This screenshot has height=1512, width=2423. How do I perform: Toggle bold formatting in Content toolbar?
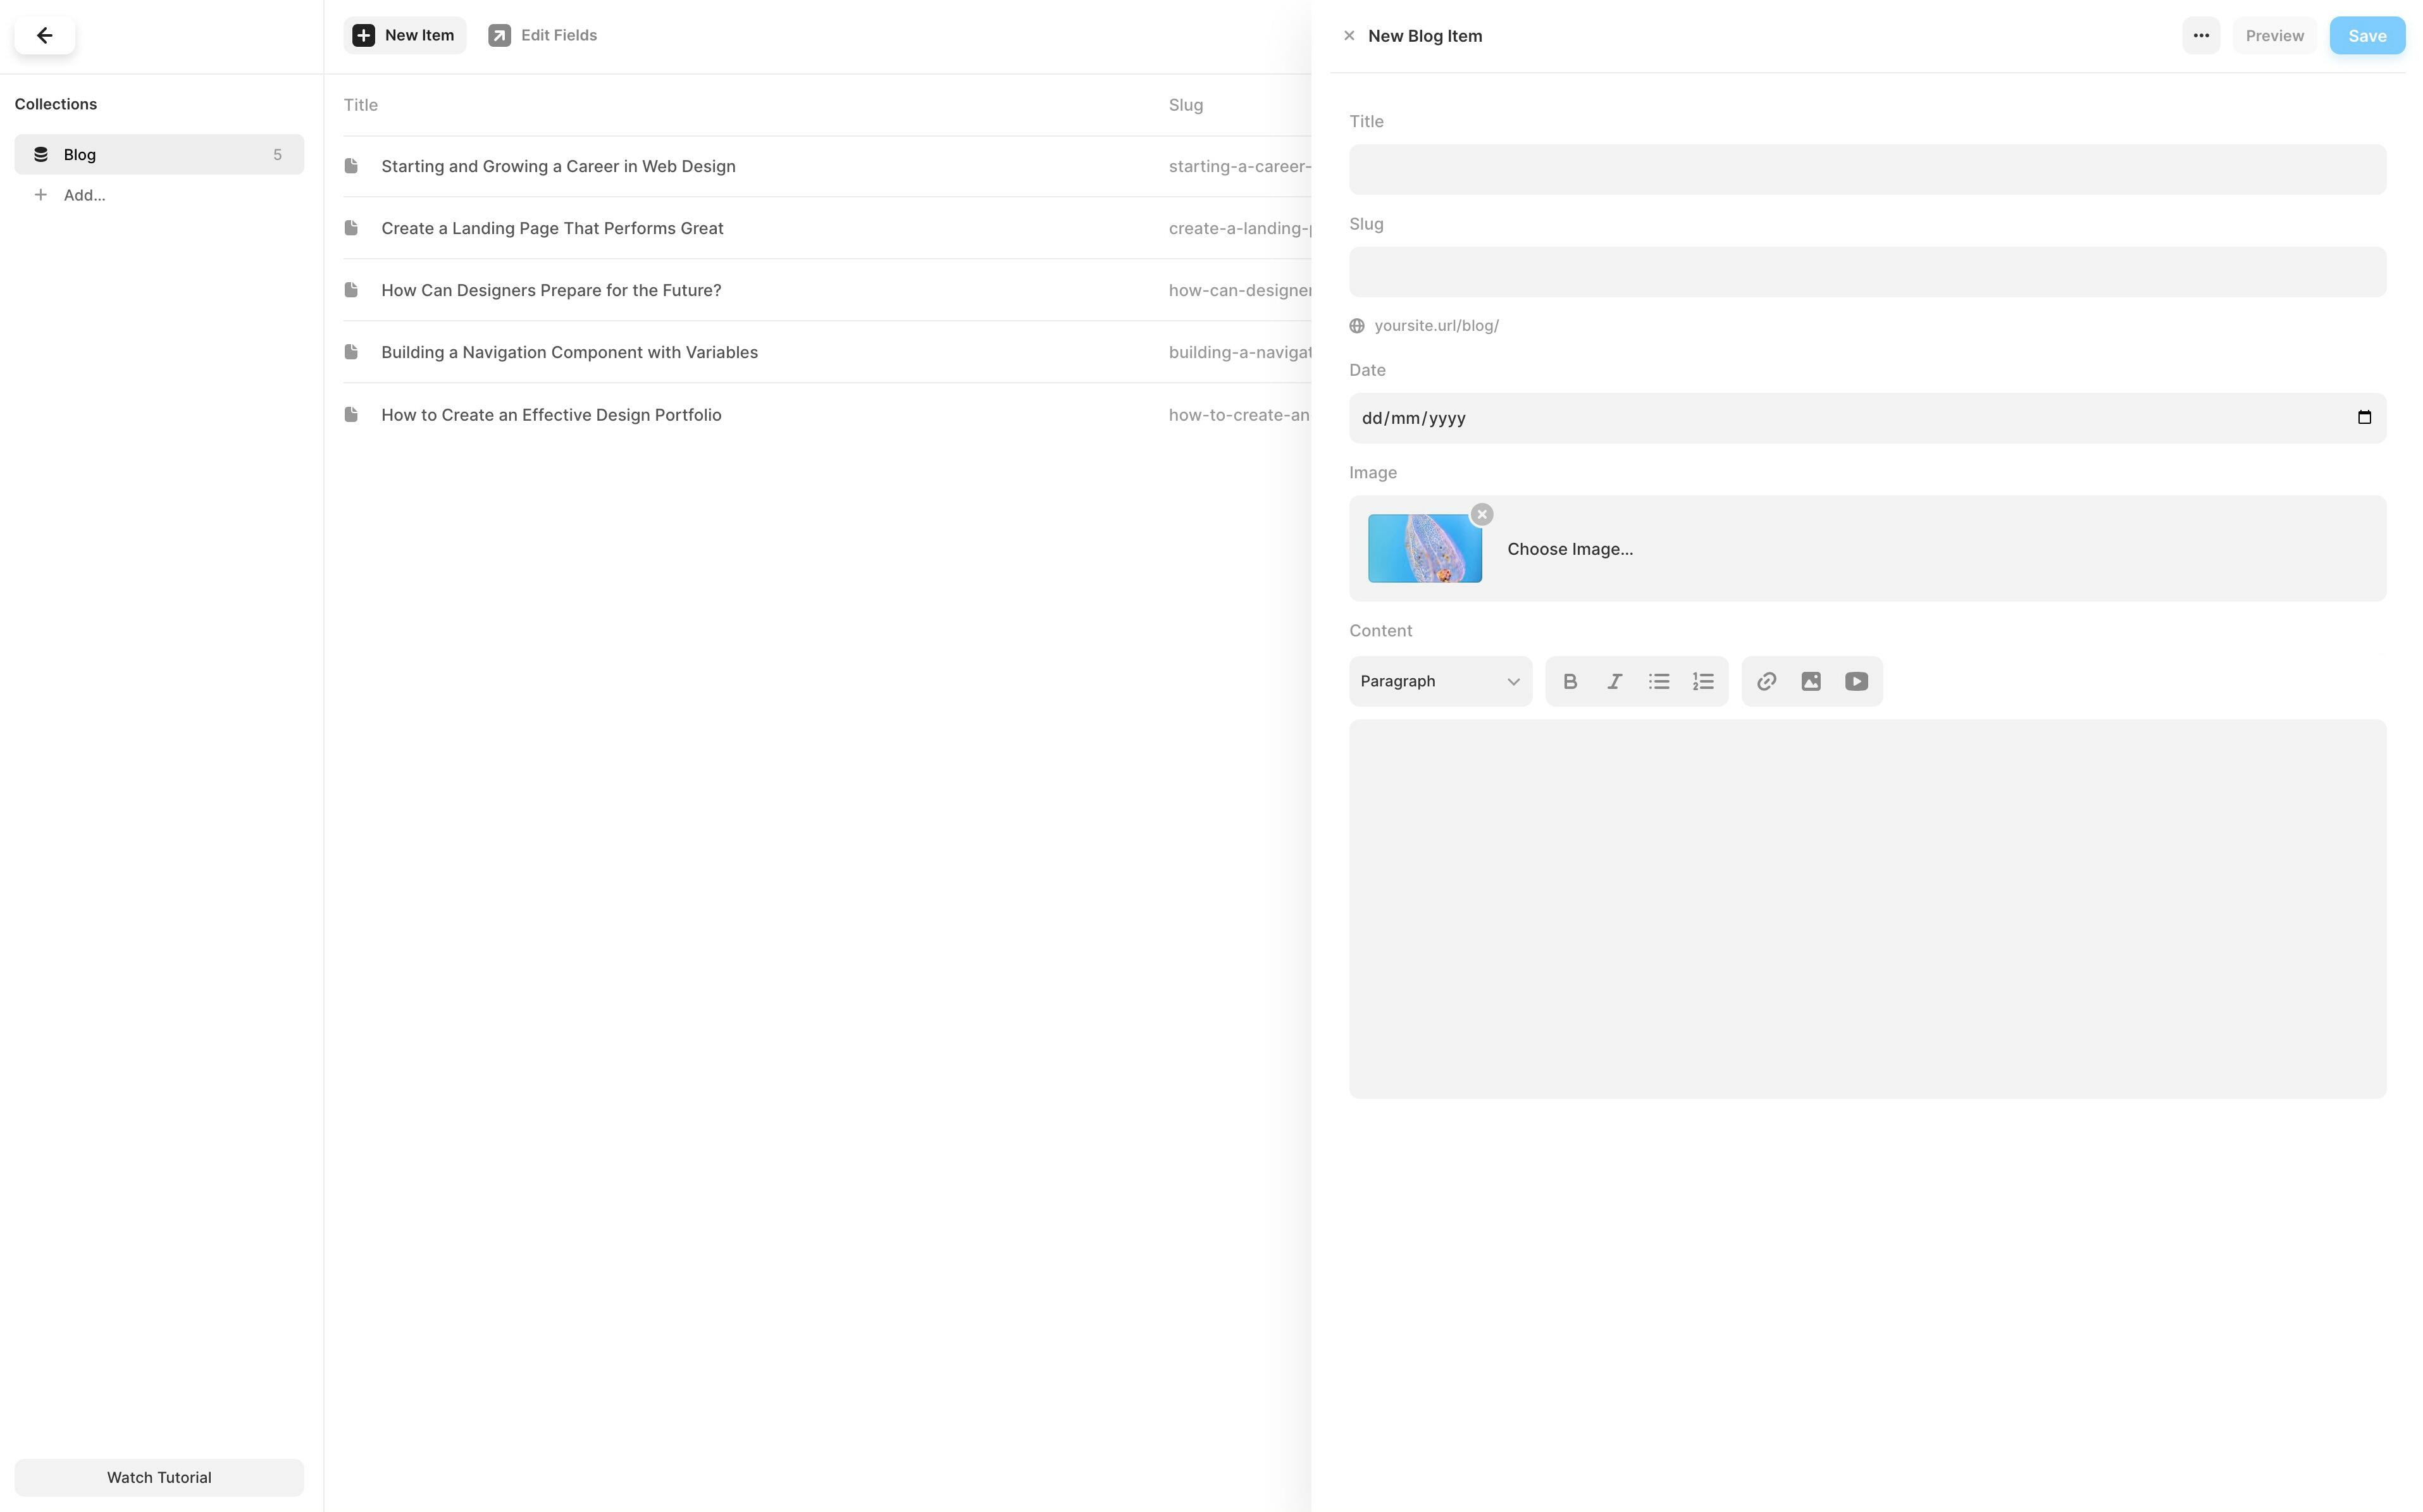pos(1570,681)
